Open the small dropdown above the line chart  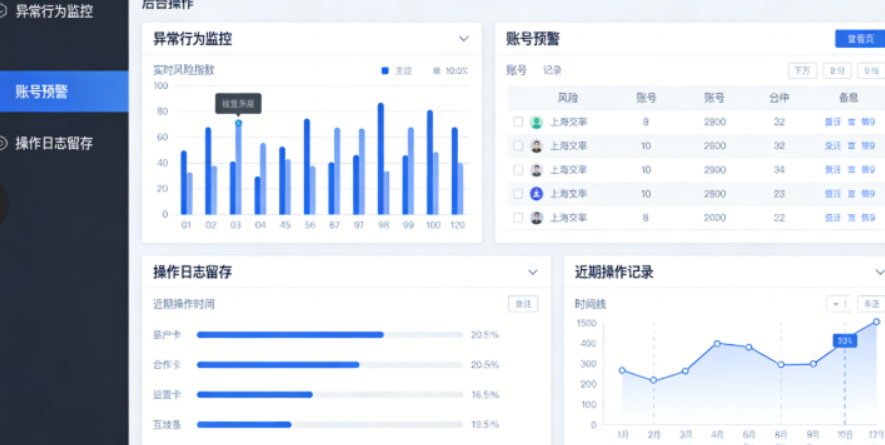click(838, 303)
